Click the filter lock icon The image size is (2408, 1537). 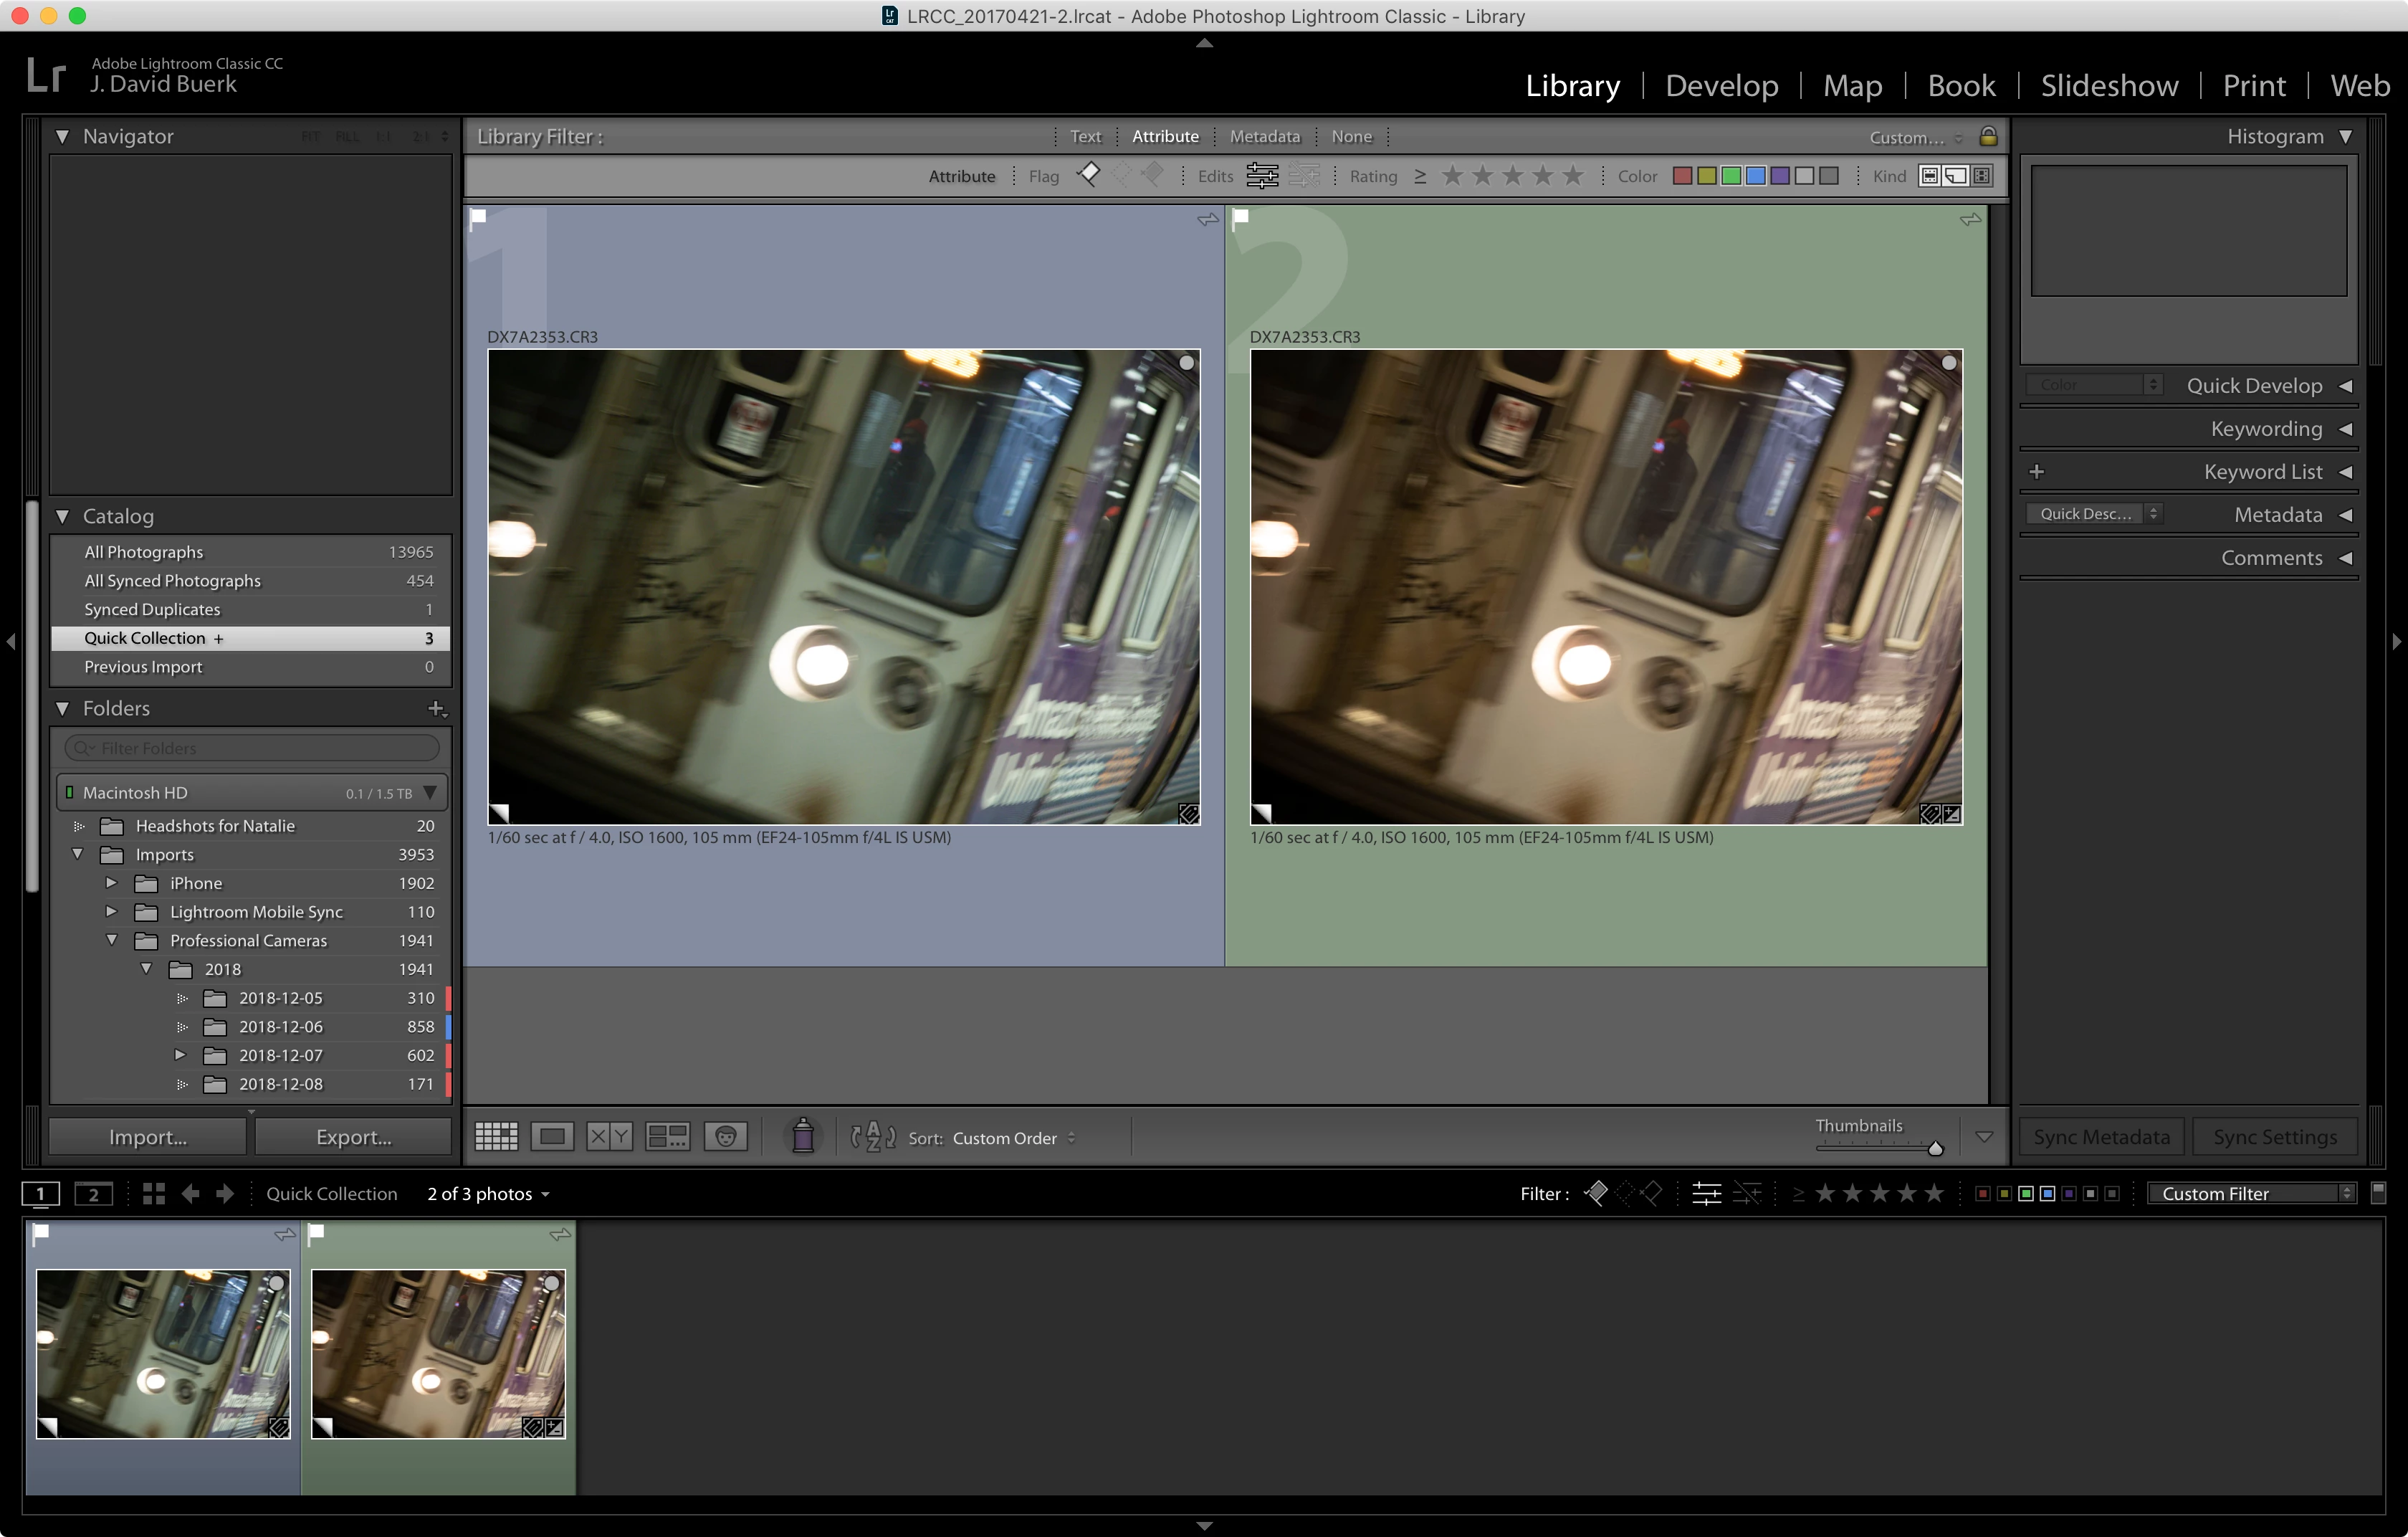1988,136
